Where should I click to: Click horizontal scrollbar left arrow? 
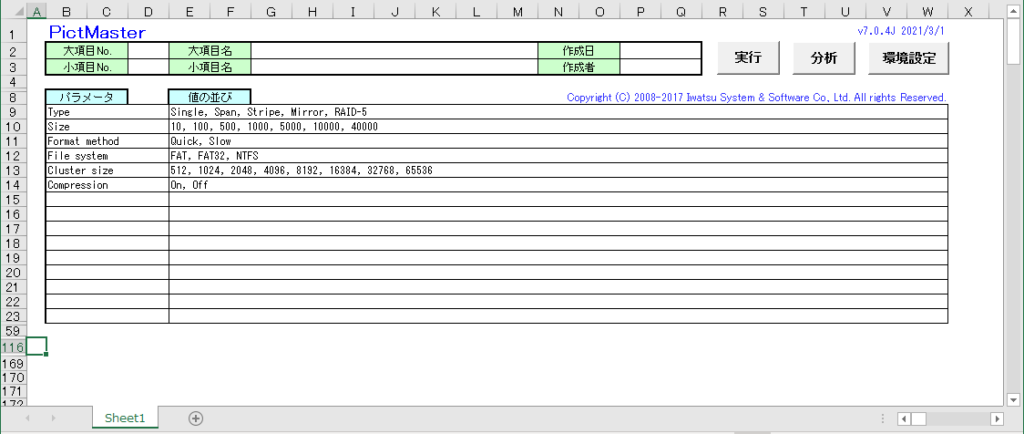pos(904,418)
